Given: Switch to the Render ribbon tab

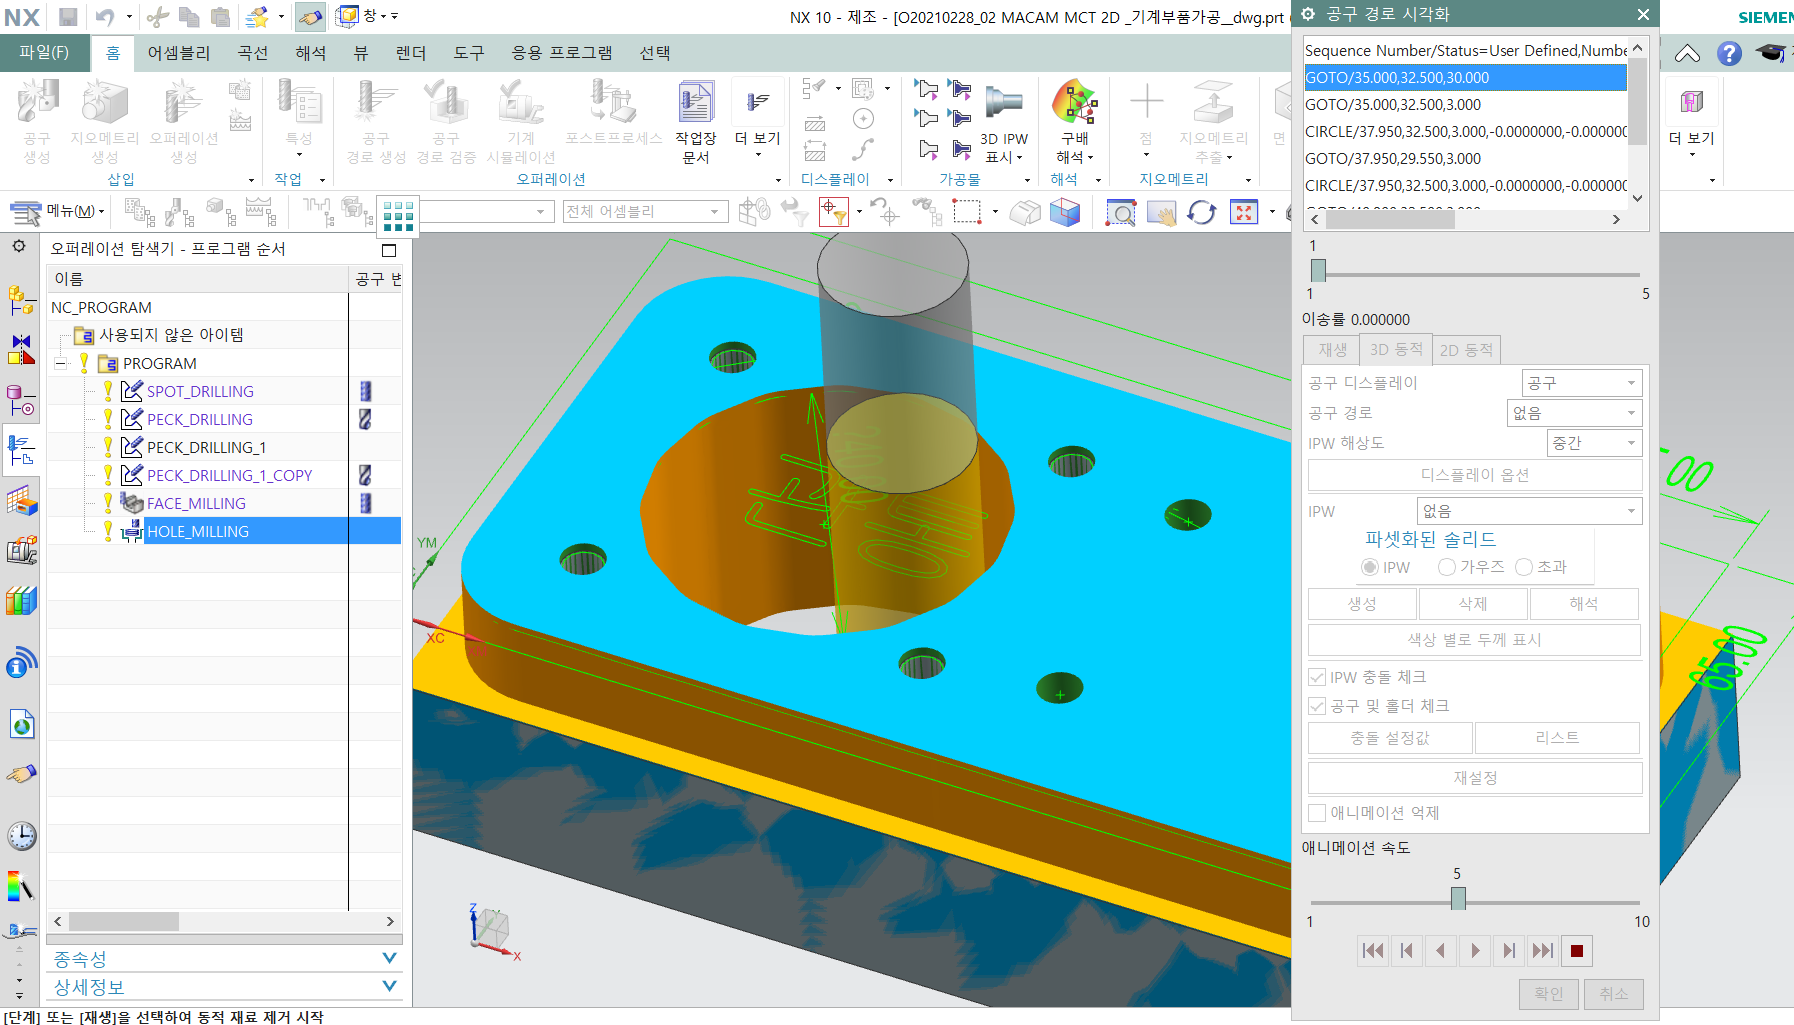Looking at the screenshot, I should (x=411, y=53).
